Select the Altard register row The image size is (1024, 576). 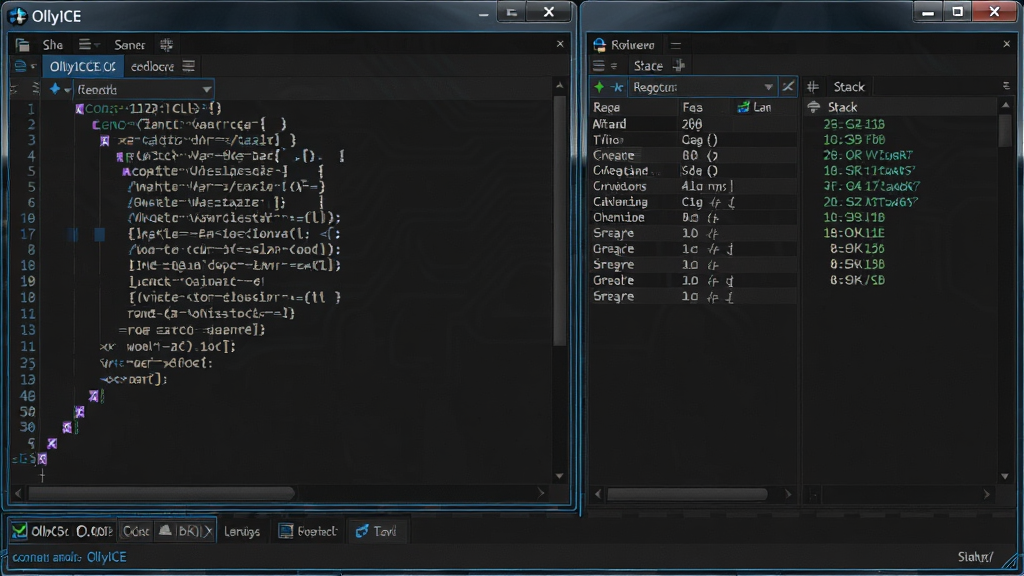pos(693,123)
